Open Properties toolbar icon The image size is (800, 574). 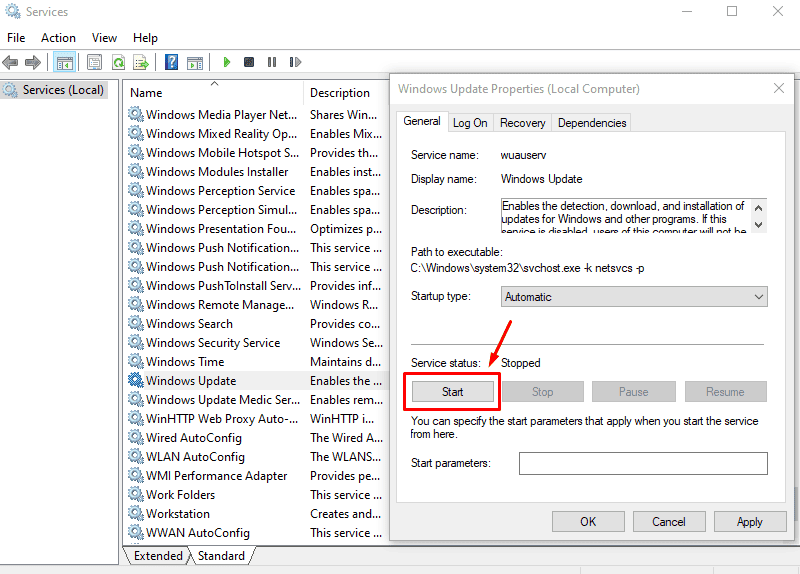coord(94,62)
